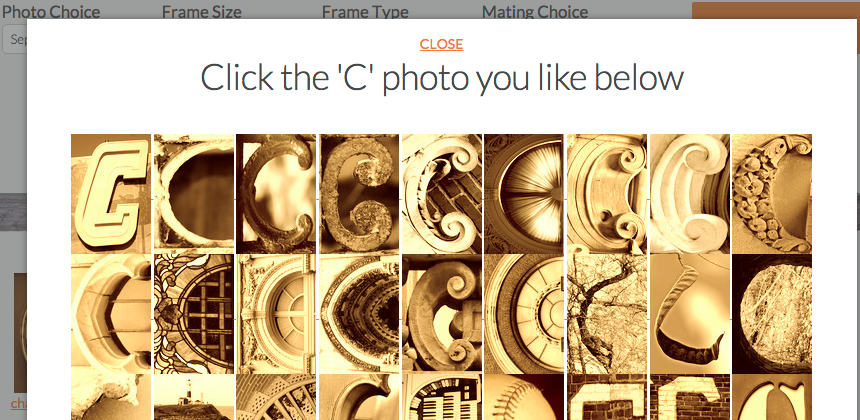Pick the ornate arched window 'C' photo
Viewport: 860px width, 420px height.
[276, 314]
